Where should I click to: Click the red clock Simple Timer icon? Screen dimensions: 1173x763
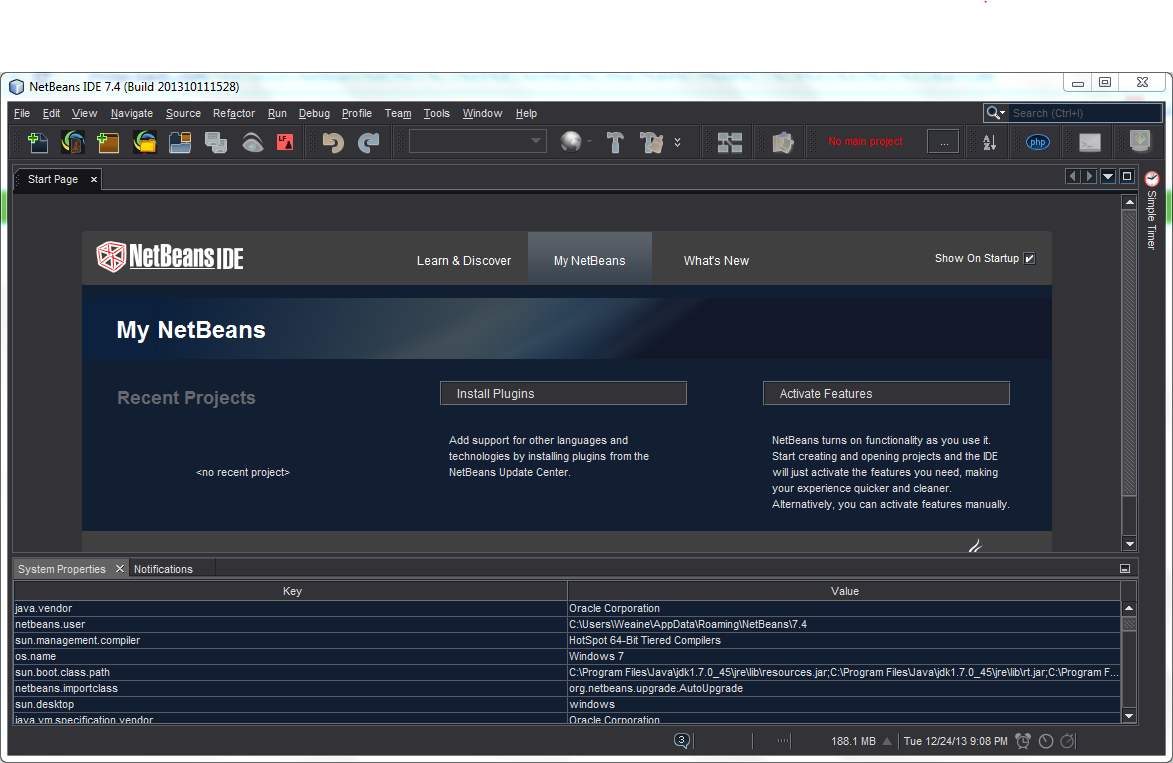click(1152, 179)
